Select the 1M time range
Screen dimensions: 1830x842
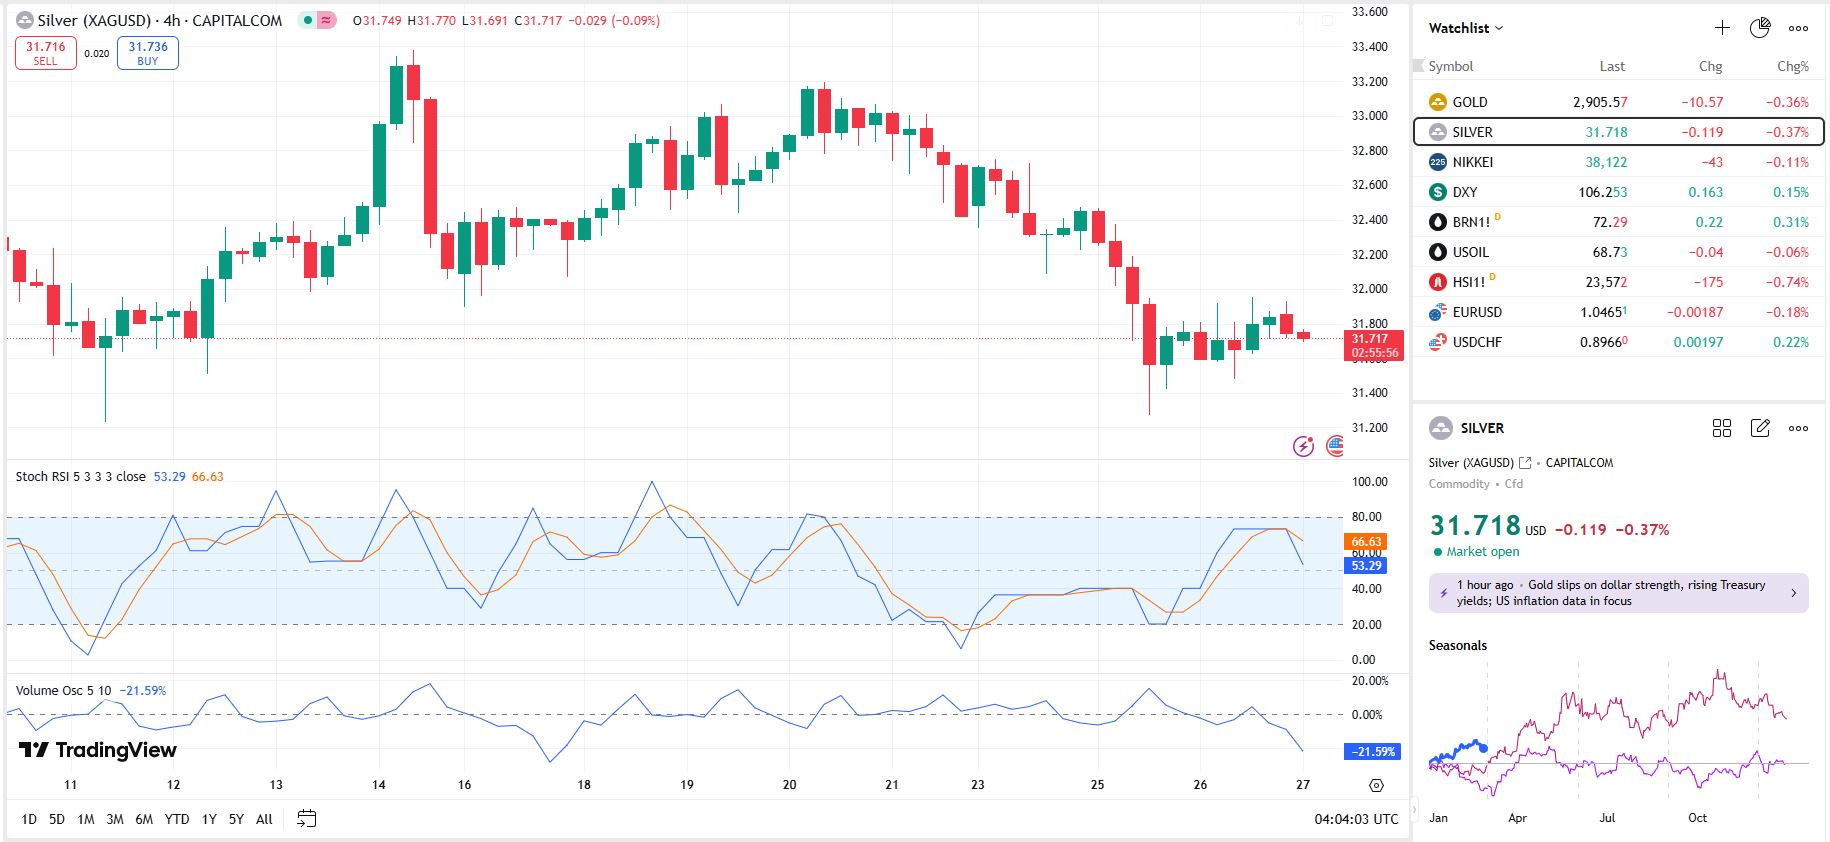[86, 819]
